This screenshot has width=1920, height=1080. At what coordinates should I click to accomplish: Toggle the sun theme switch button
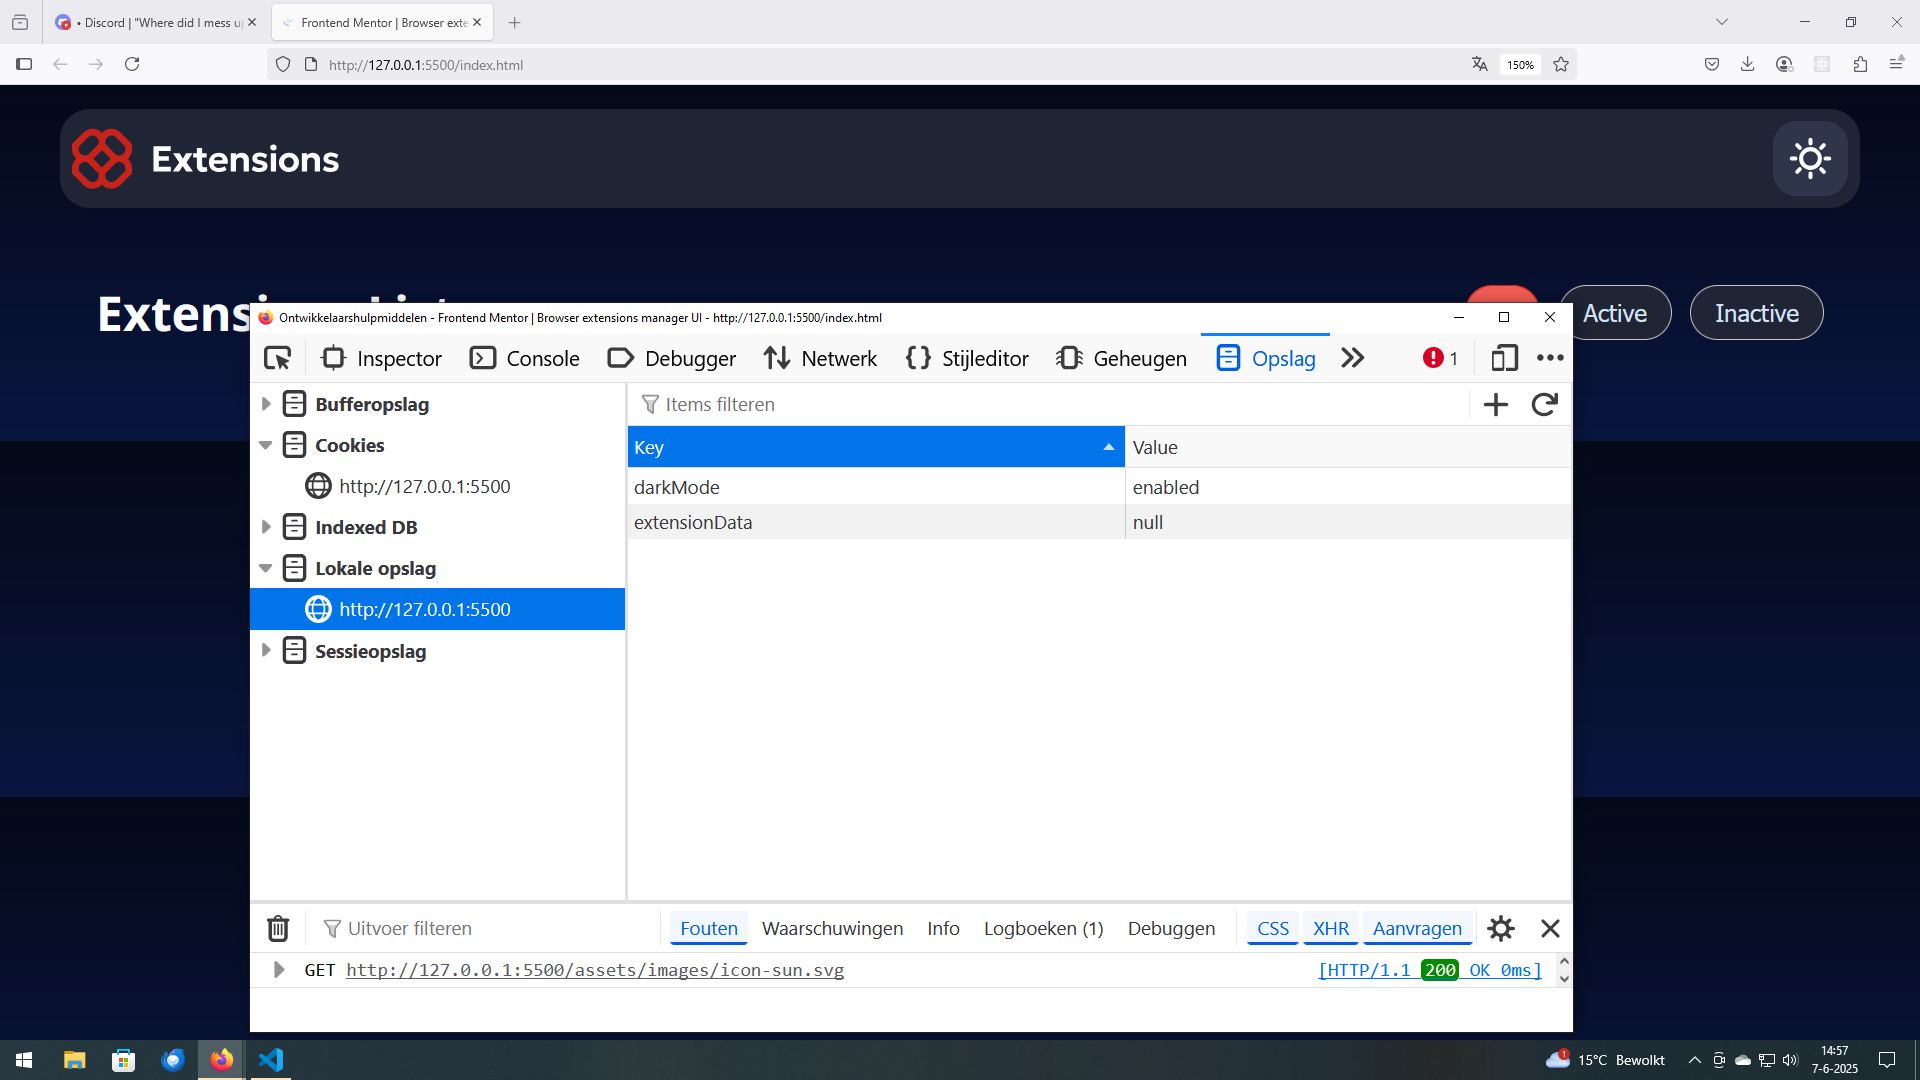(1809, 159)
